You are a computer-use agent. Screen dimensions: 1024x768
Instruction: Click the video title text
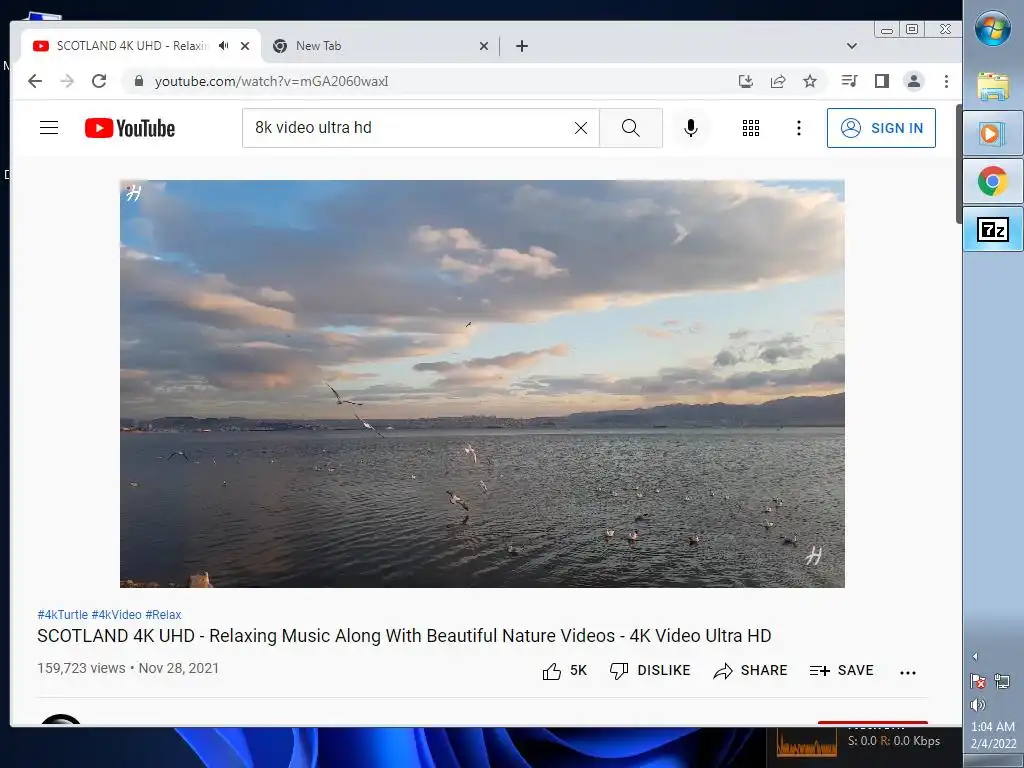point(404,636)
